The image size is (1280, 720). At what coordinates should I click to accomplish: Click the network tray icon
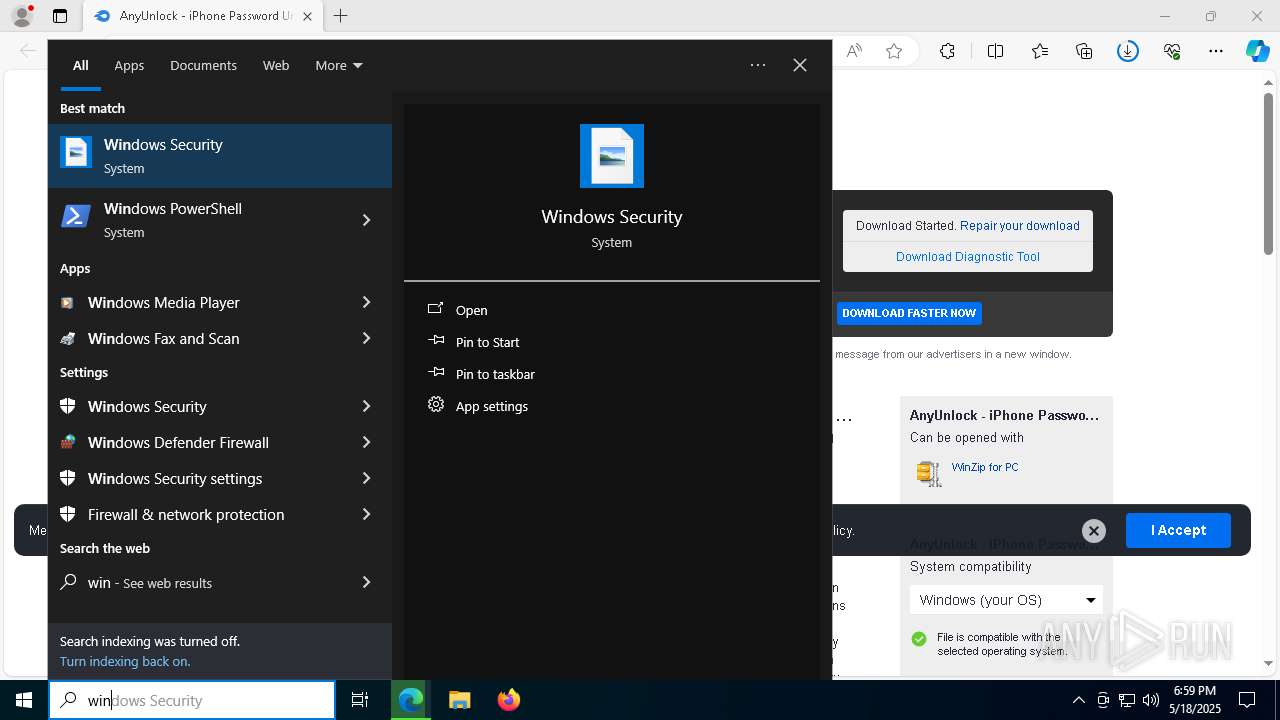[x=1127, y=700]
